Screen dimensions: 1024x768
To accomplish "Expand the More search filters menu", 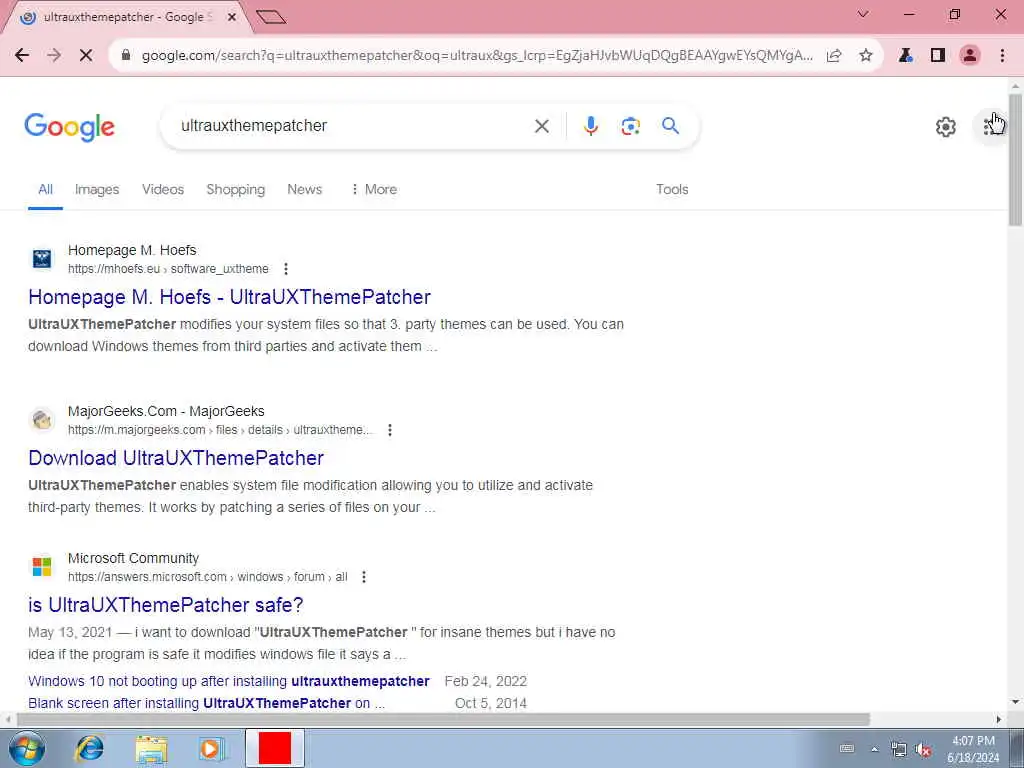I will 374,189.
